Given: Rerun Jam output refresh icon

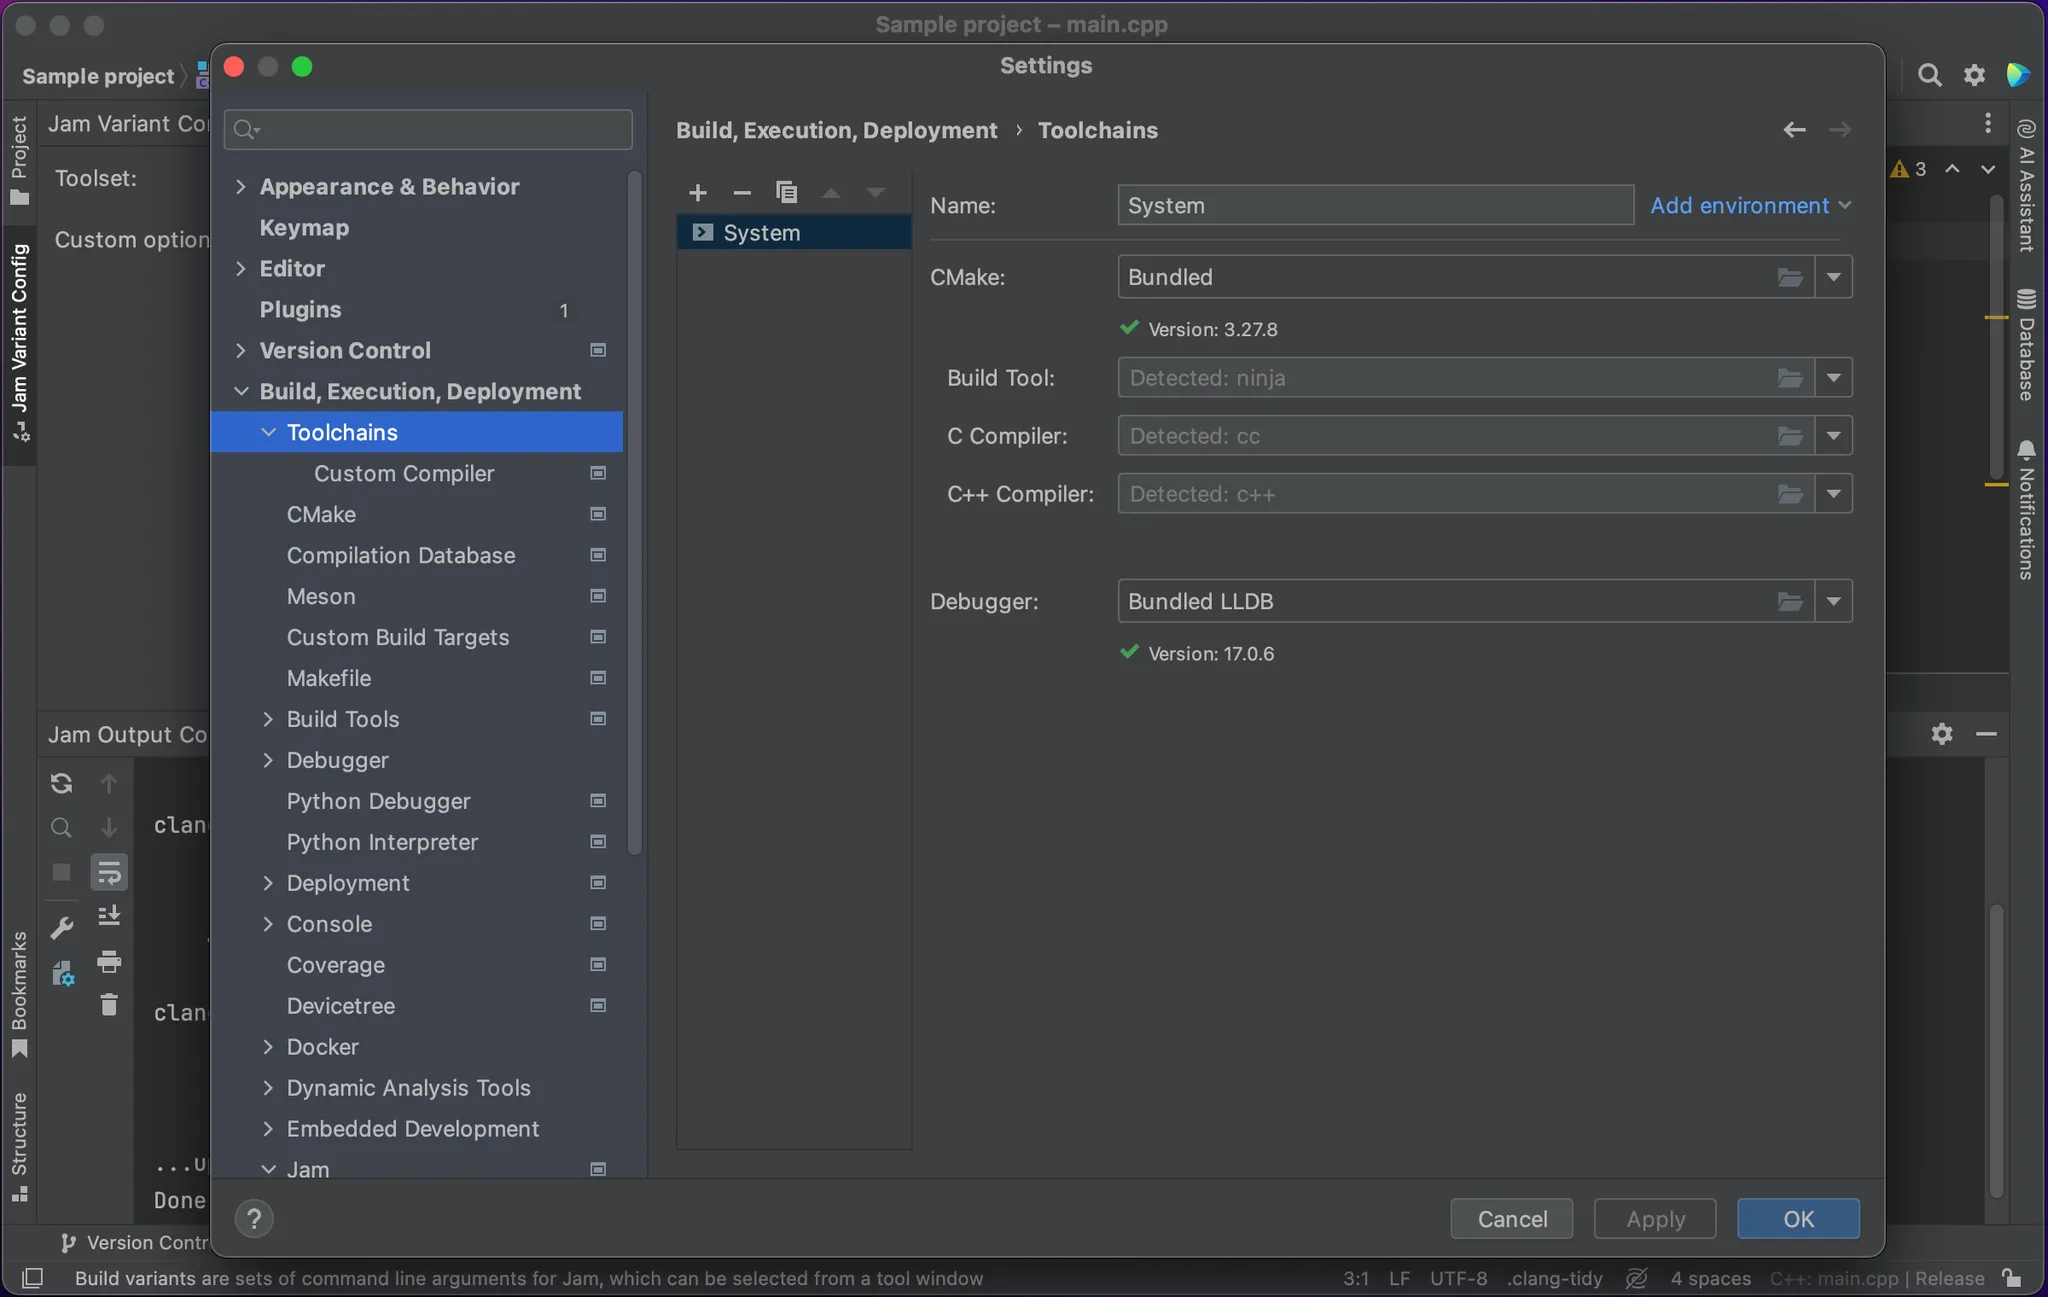Looking at the screenshot, I should click(61, 783).
